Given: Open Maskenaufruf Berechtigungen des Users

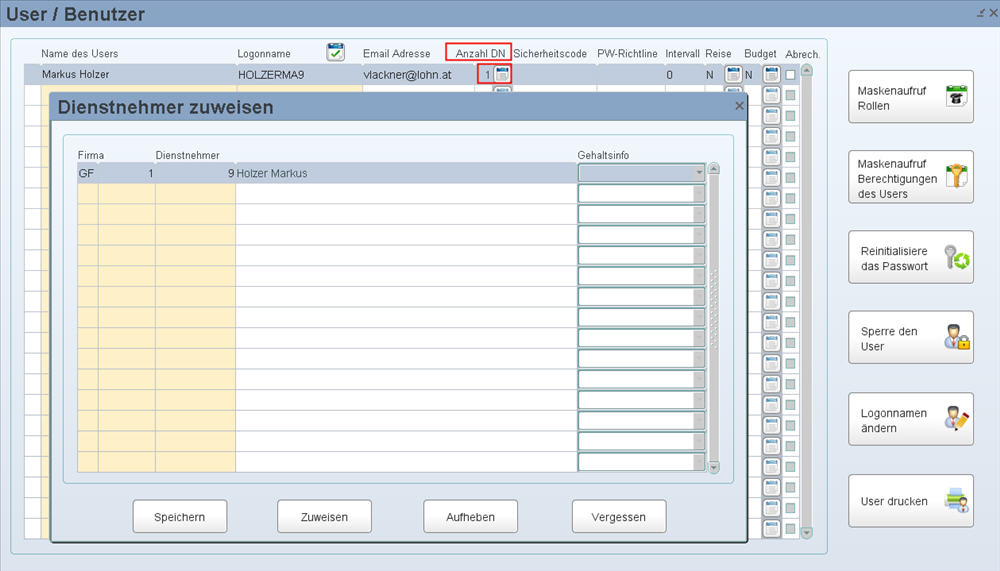Looking at the screenshot, I should [910, 177].
